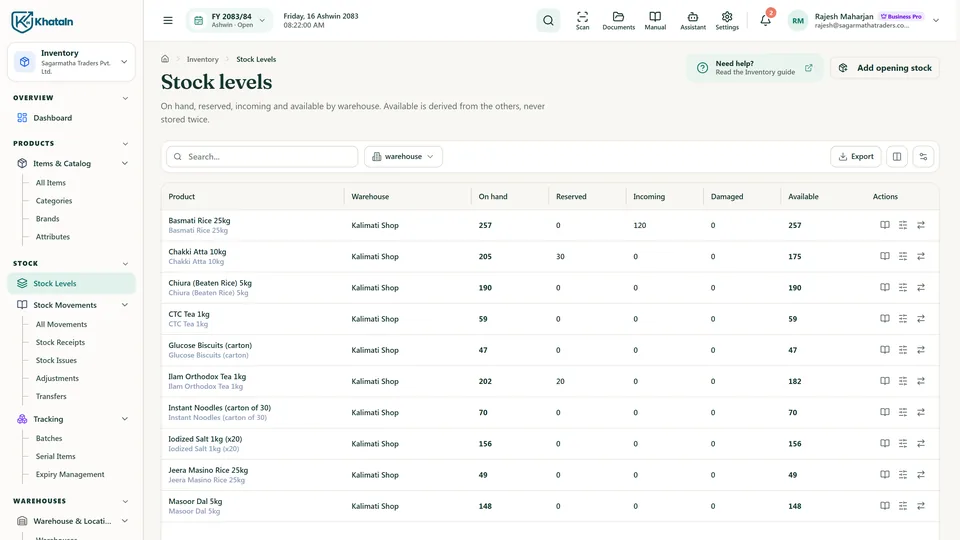Image resolution: width=960 pixels, height=540 pixels.
Task: Focus the stock Search field
Action: point(262,157)
